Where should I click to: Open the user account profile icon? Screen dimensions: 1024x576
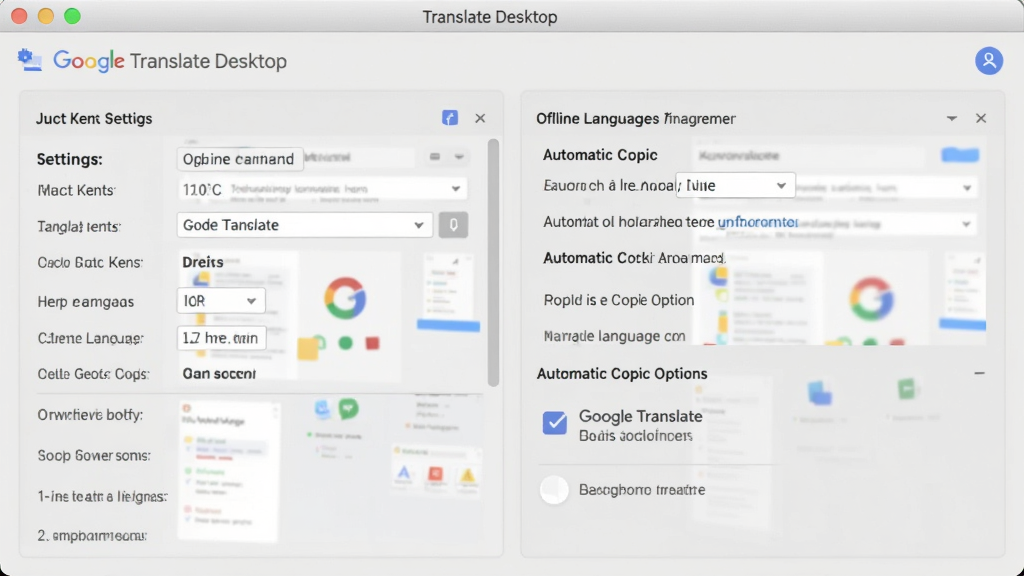point(989,61)
